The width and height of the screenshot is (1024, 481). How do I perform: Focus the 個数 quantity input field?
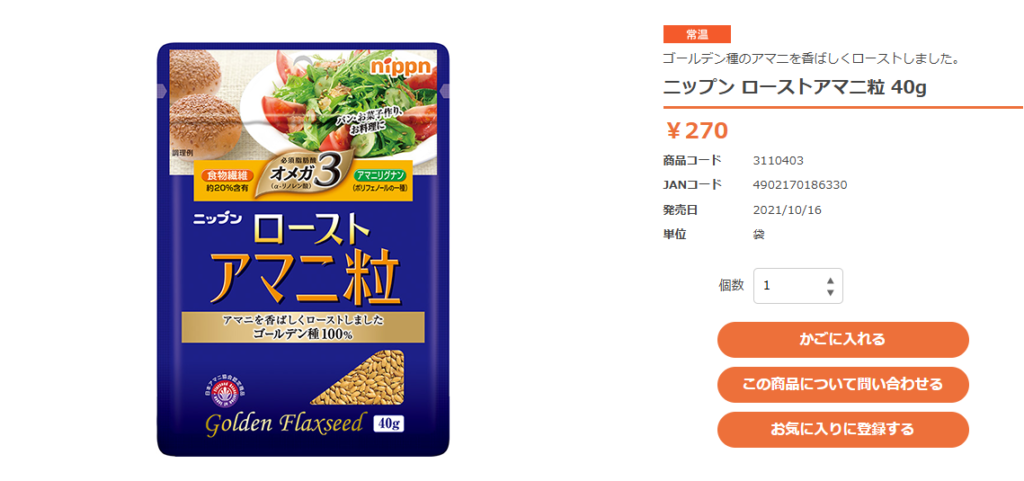(x=798, y=286)
